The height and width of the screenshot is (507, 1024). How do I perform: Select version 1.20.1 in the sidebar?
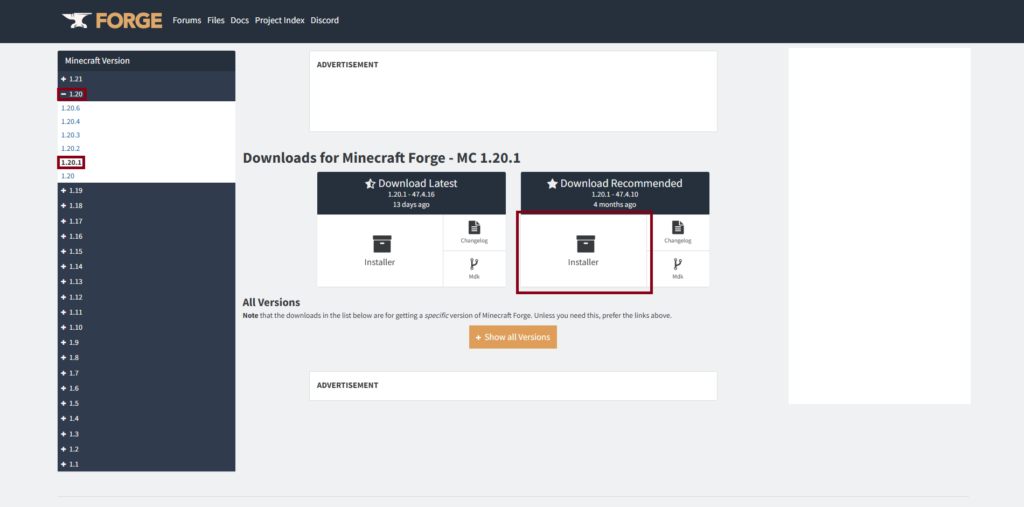pos(71,162)
